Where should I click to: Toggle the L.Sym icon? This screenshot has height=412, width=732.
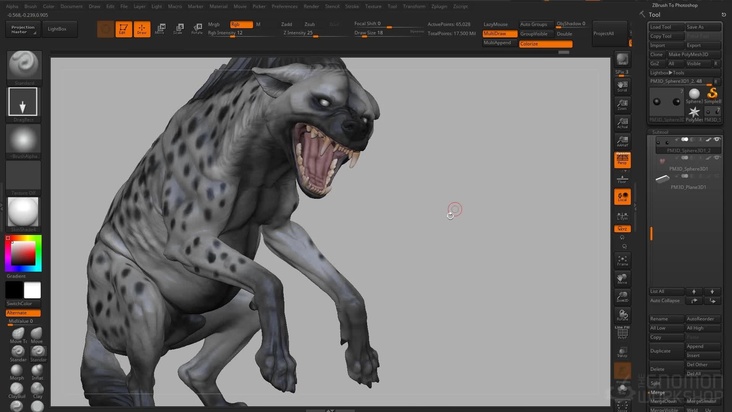pyautogui.click(x=622, y=216)
